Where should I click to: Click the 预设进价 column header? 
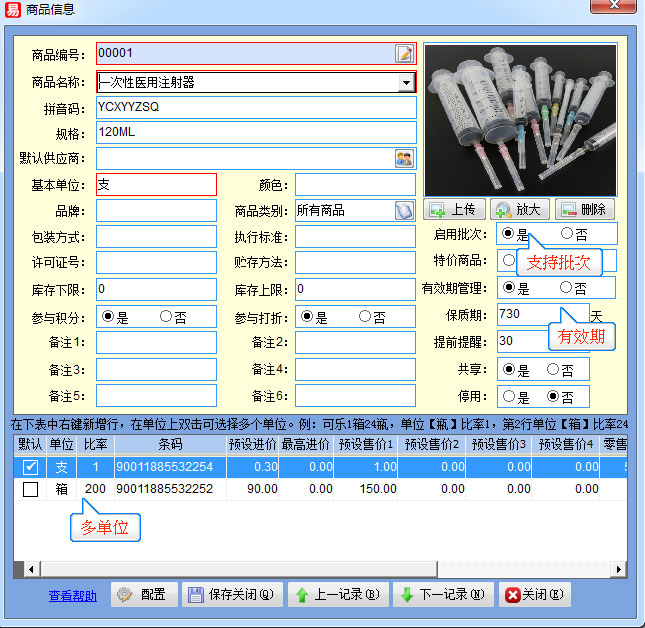click(252, 444)
